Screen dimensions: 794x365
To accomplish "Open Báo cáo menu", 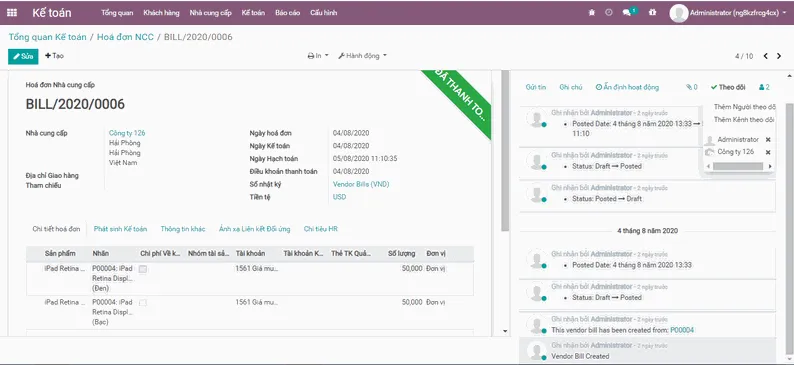I will click(x=288, y=13).
